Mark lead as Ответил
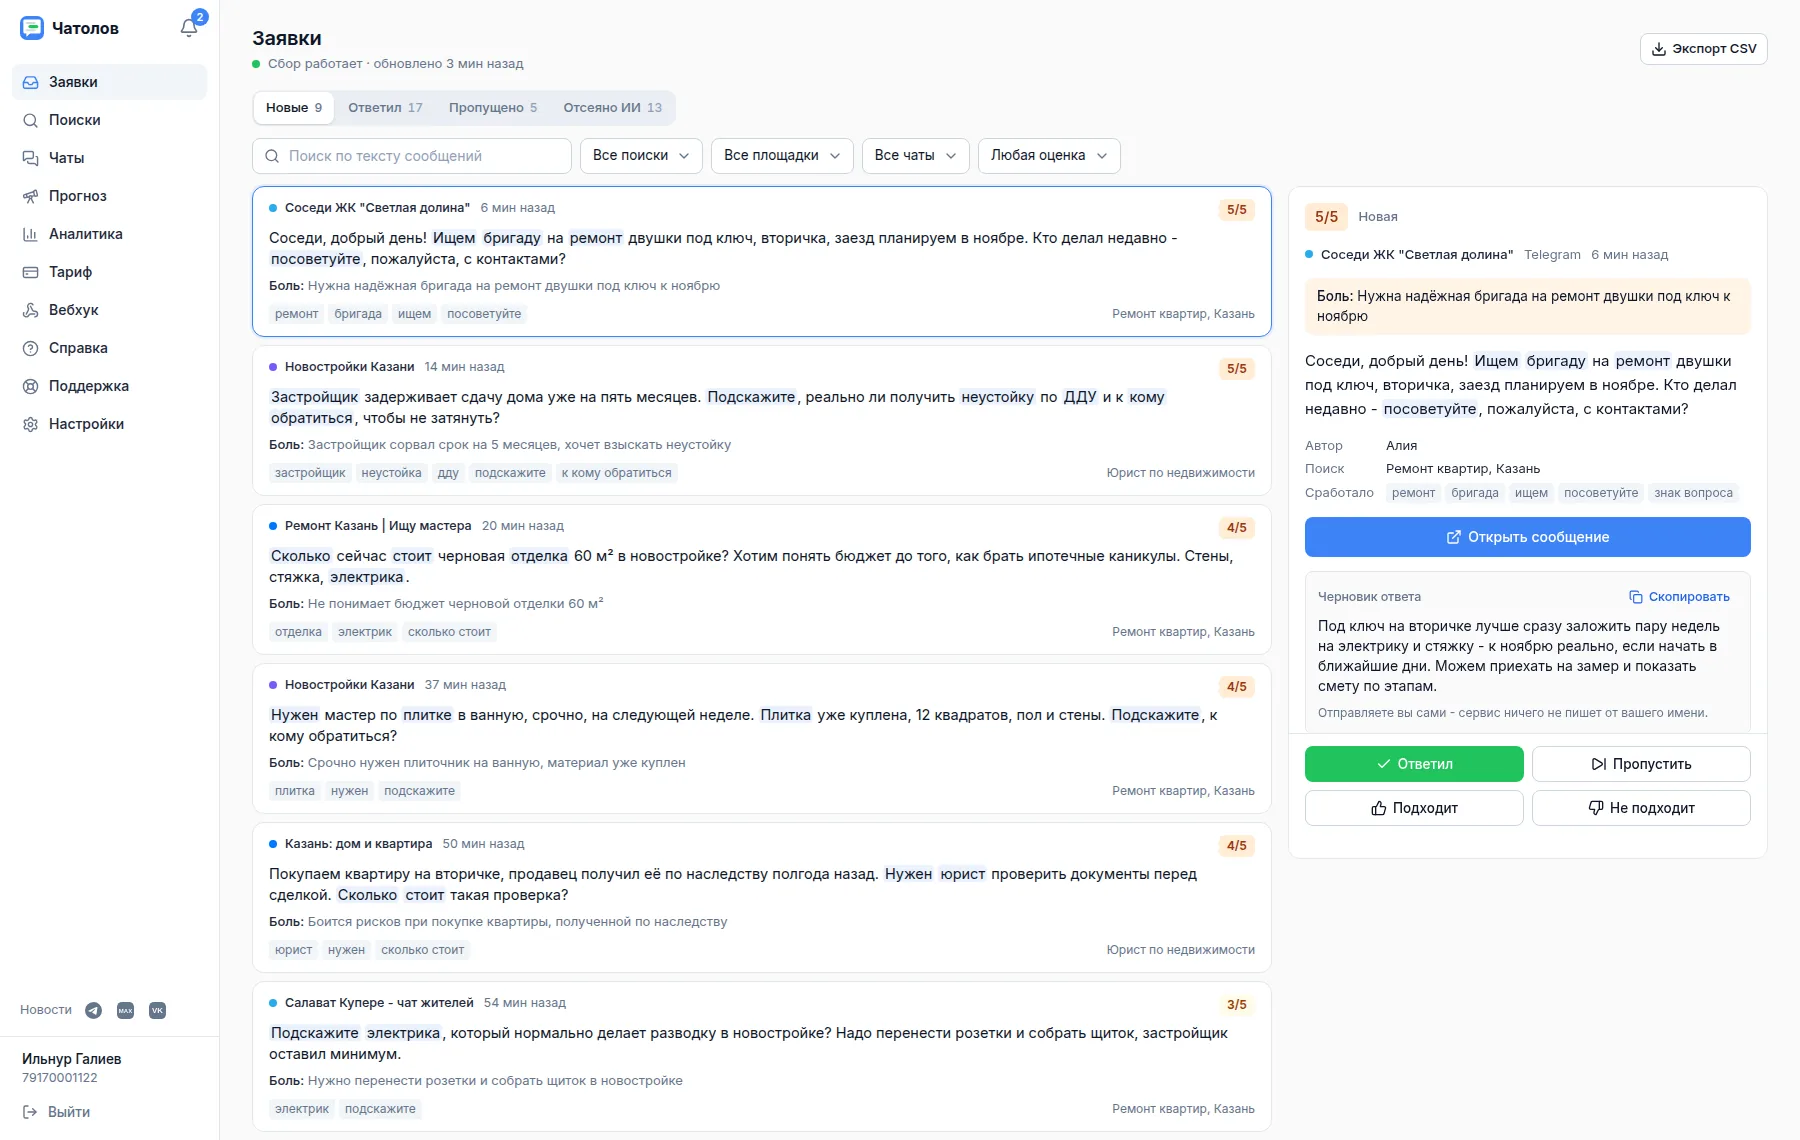Viewport: 1800px width, 1140px height. pos(1414,764)
